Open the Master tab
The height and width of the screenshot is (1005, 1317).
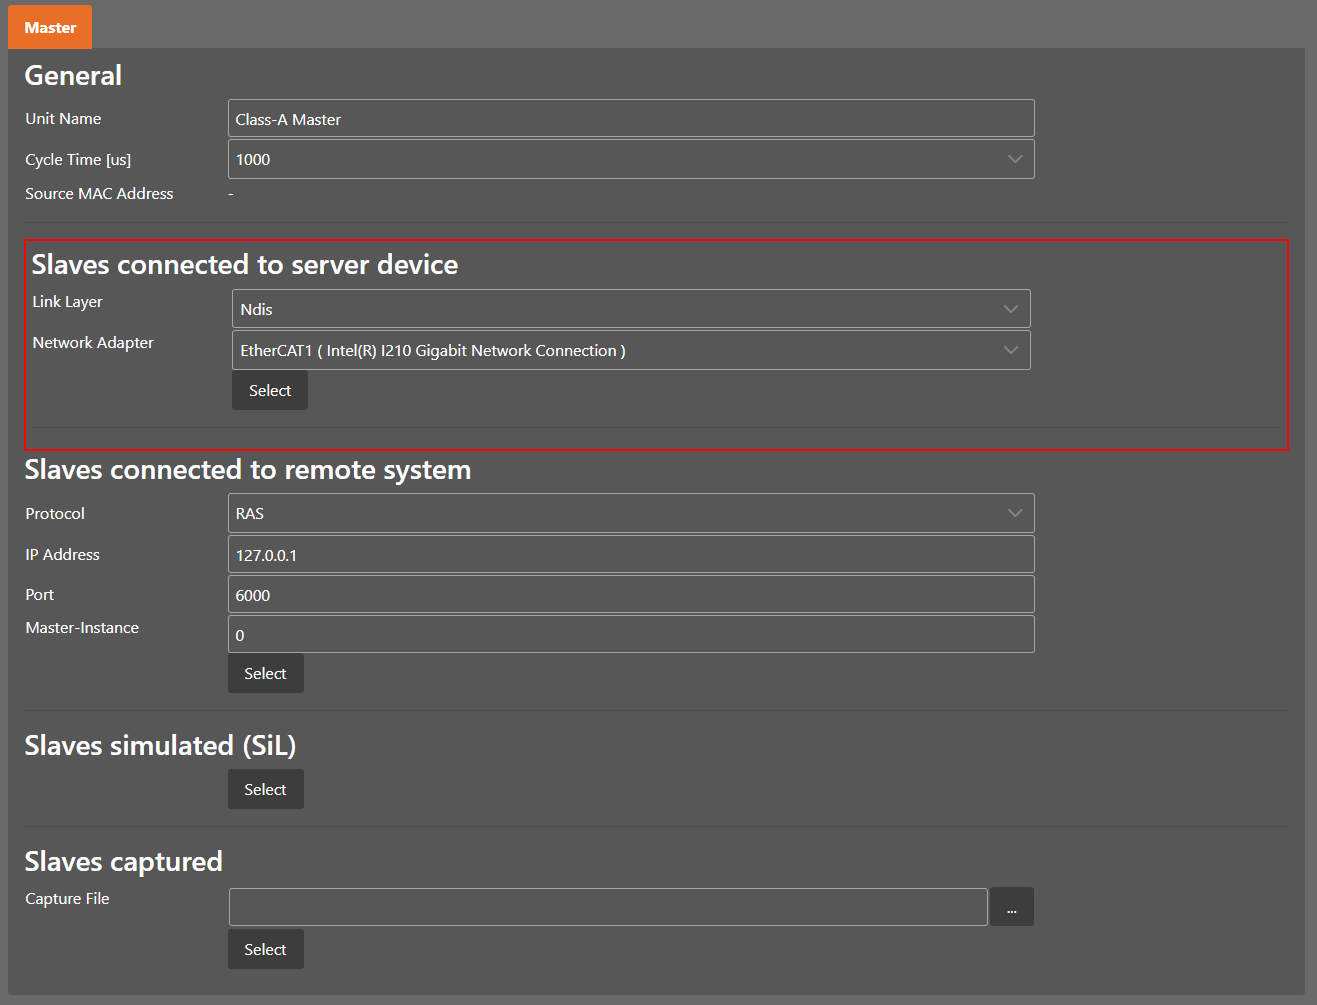50,27
